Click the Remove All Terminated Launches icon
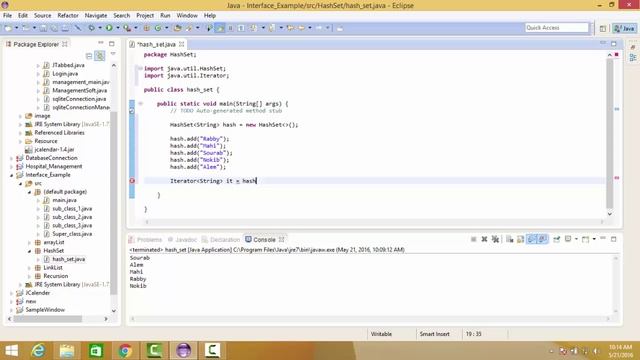Screen dimensions: 640x360 point(495,239)
